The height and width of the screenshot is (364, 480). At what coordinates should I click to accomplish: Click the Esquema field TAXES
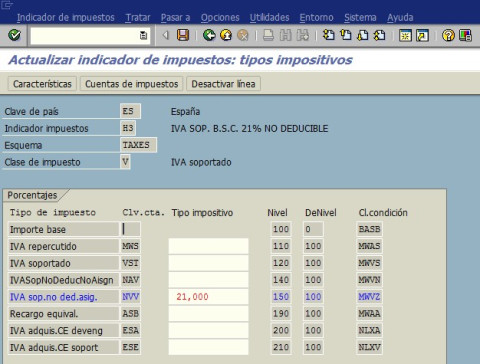click(138, 145)
